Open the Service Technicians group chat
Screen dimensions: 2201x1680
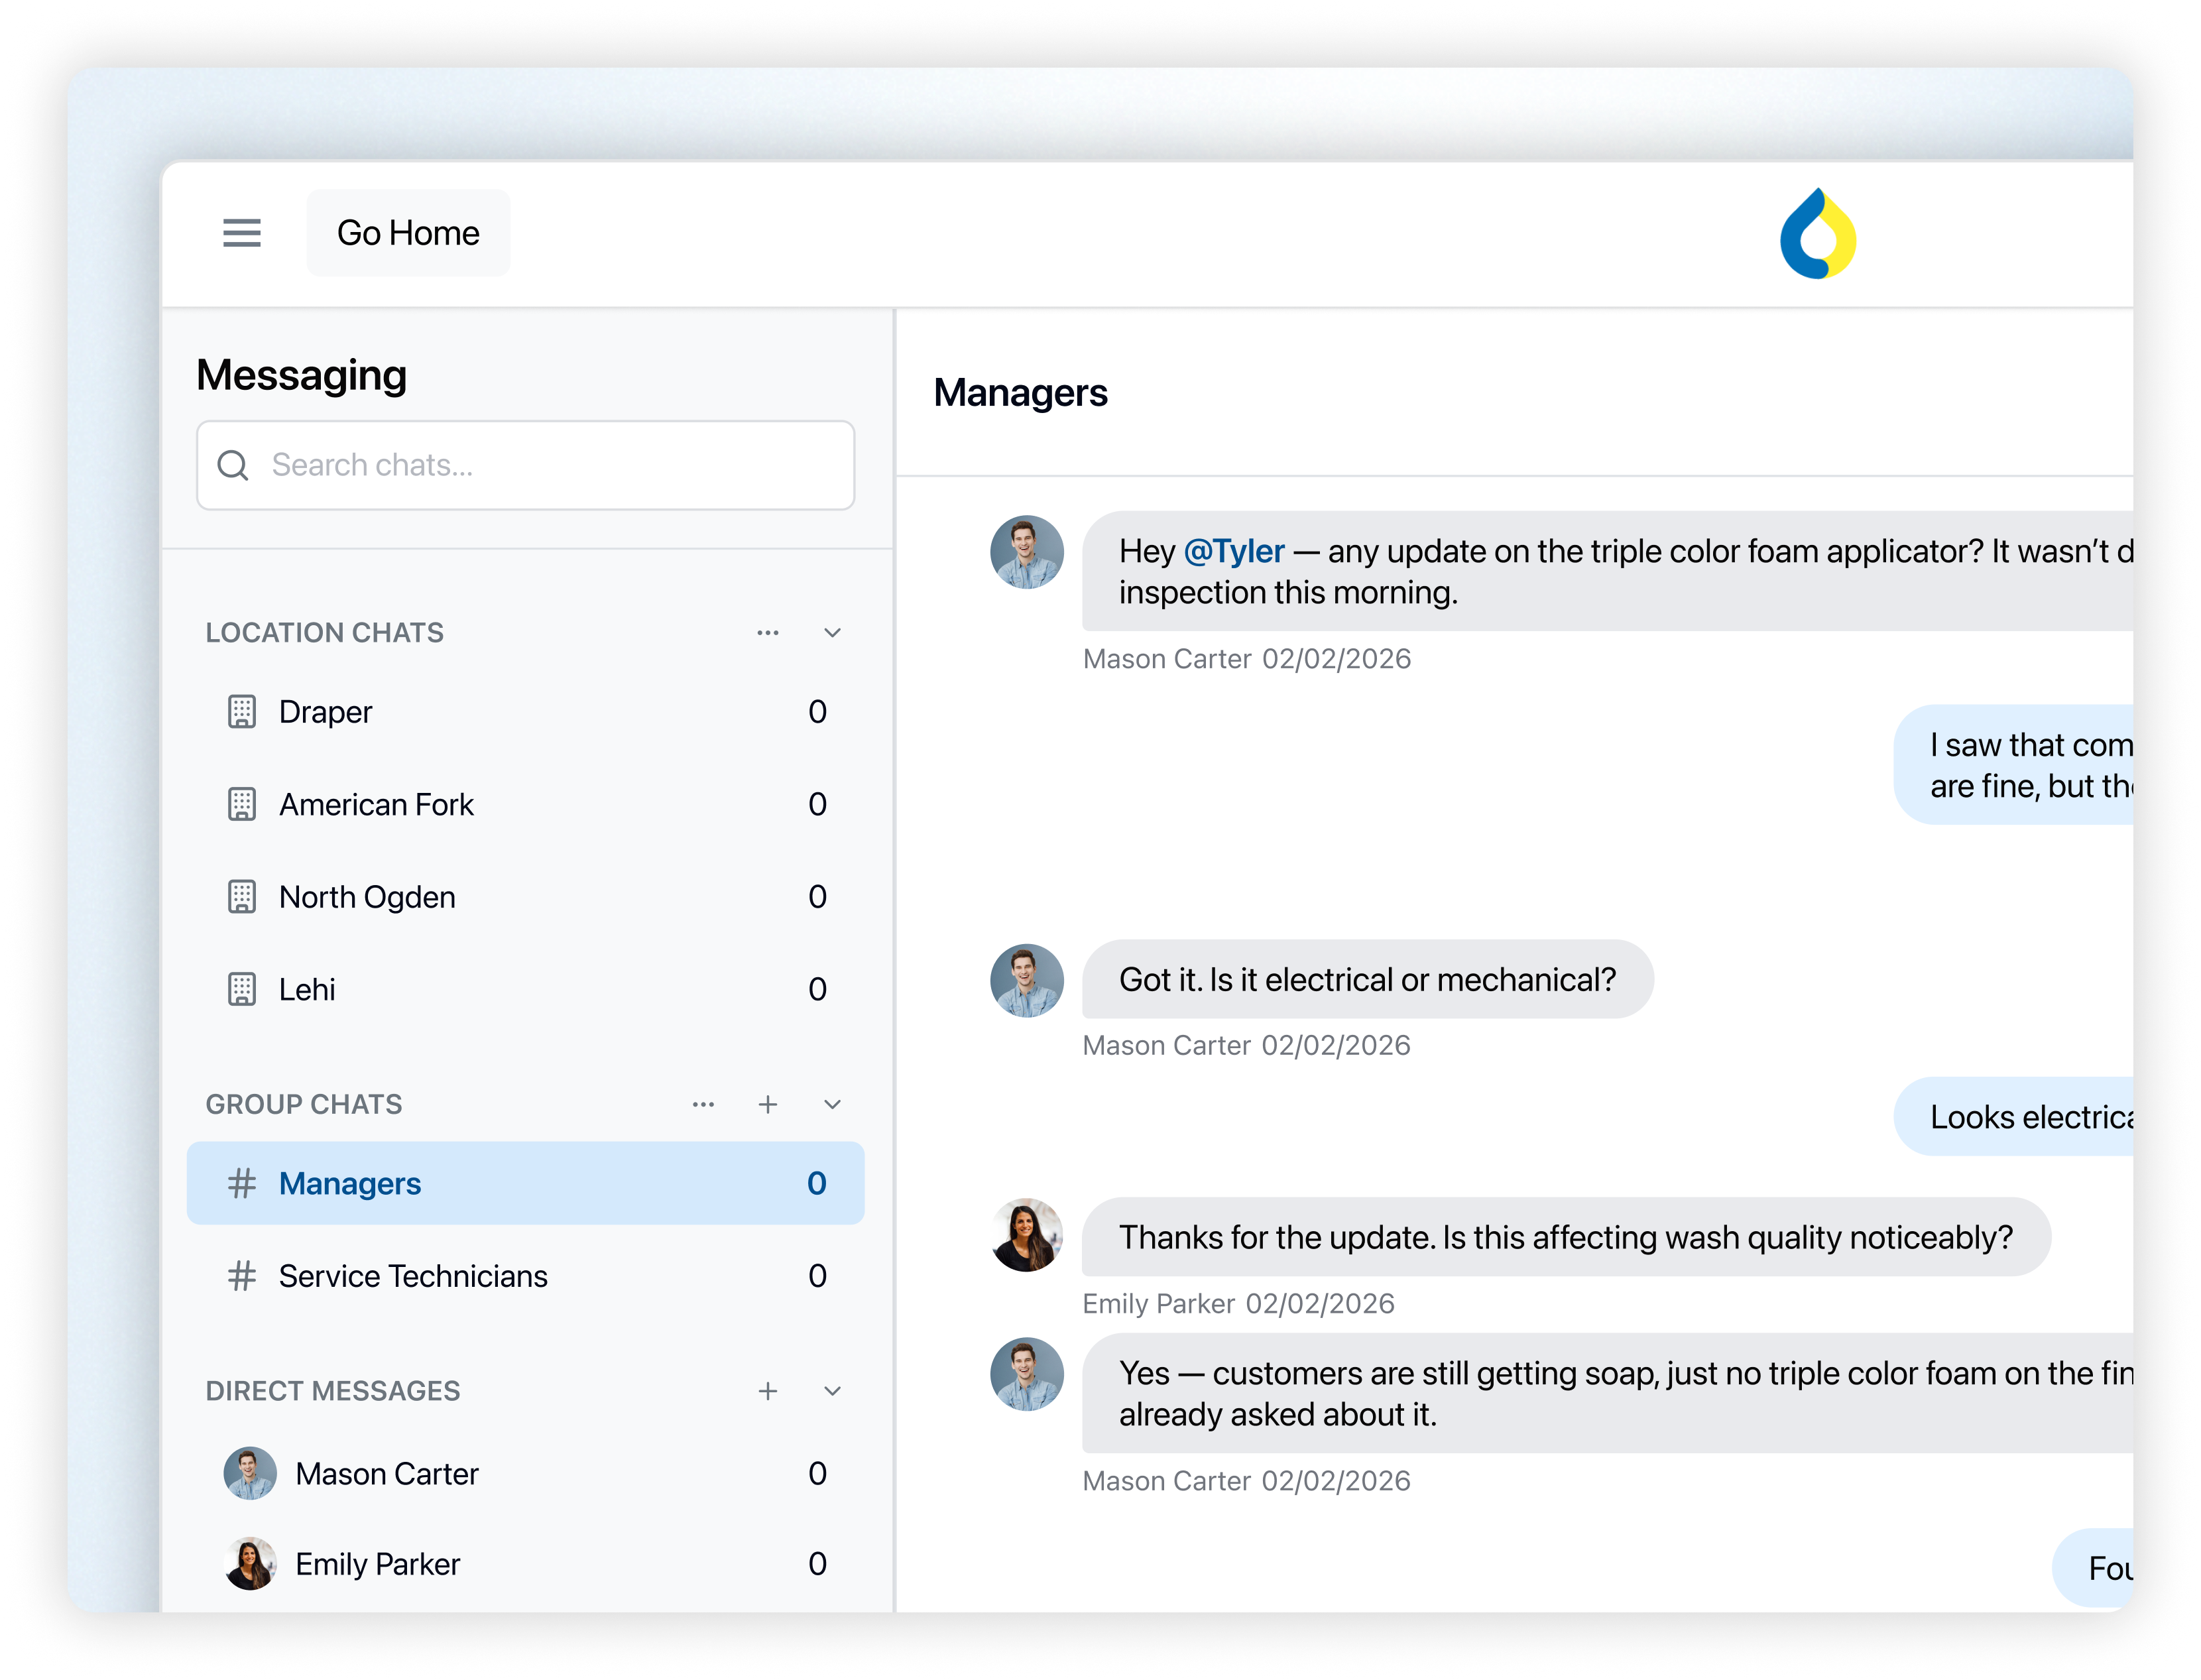pos(413,1276)
